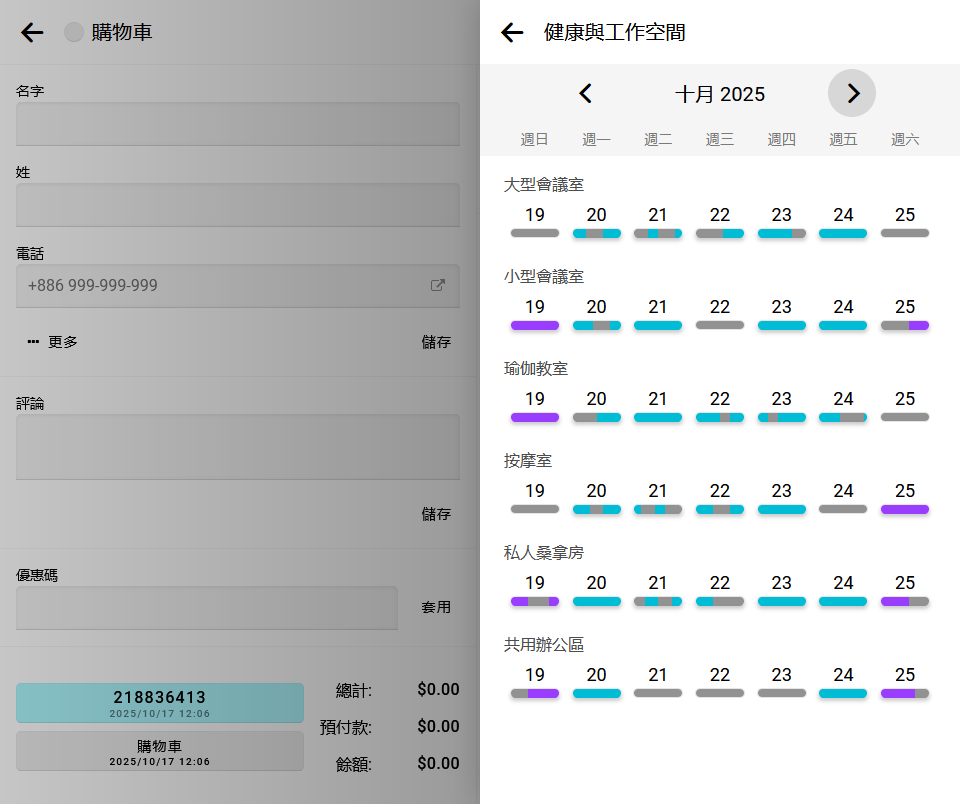Pick day 21 in 瑜伽教室 row
Viewport: 960px width, 804px height.
pyautogui.click(x=658, y=406)
